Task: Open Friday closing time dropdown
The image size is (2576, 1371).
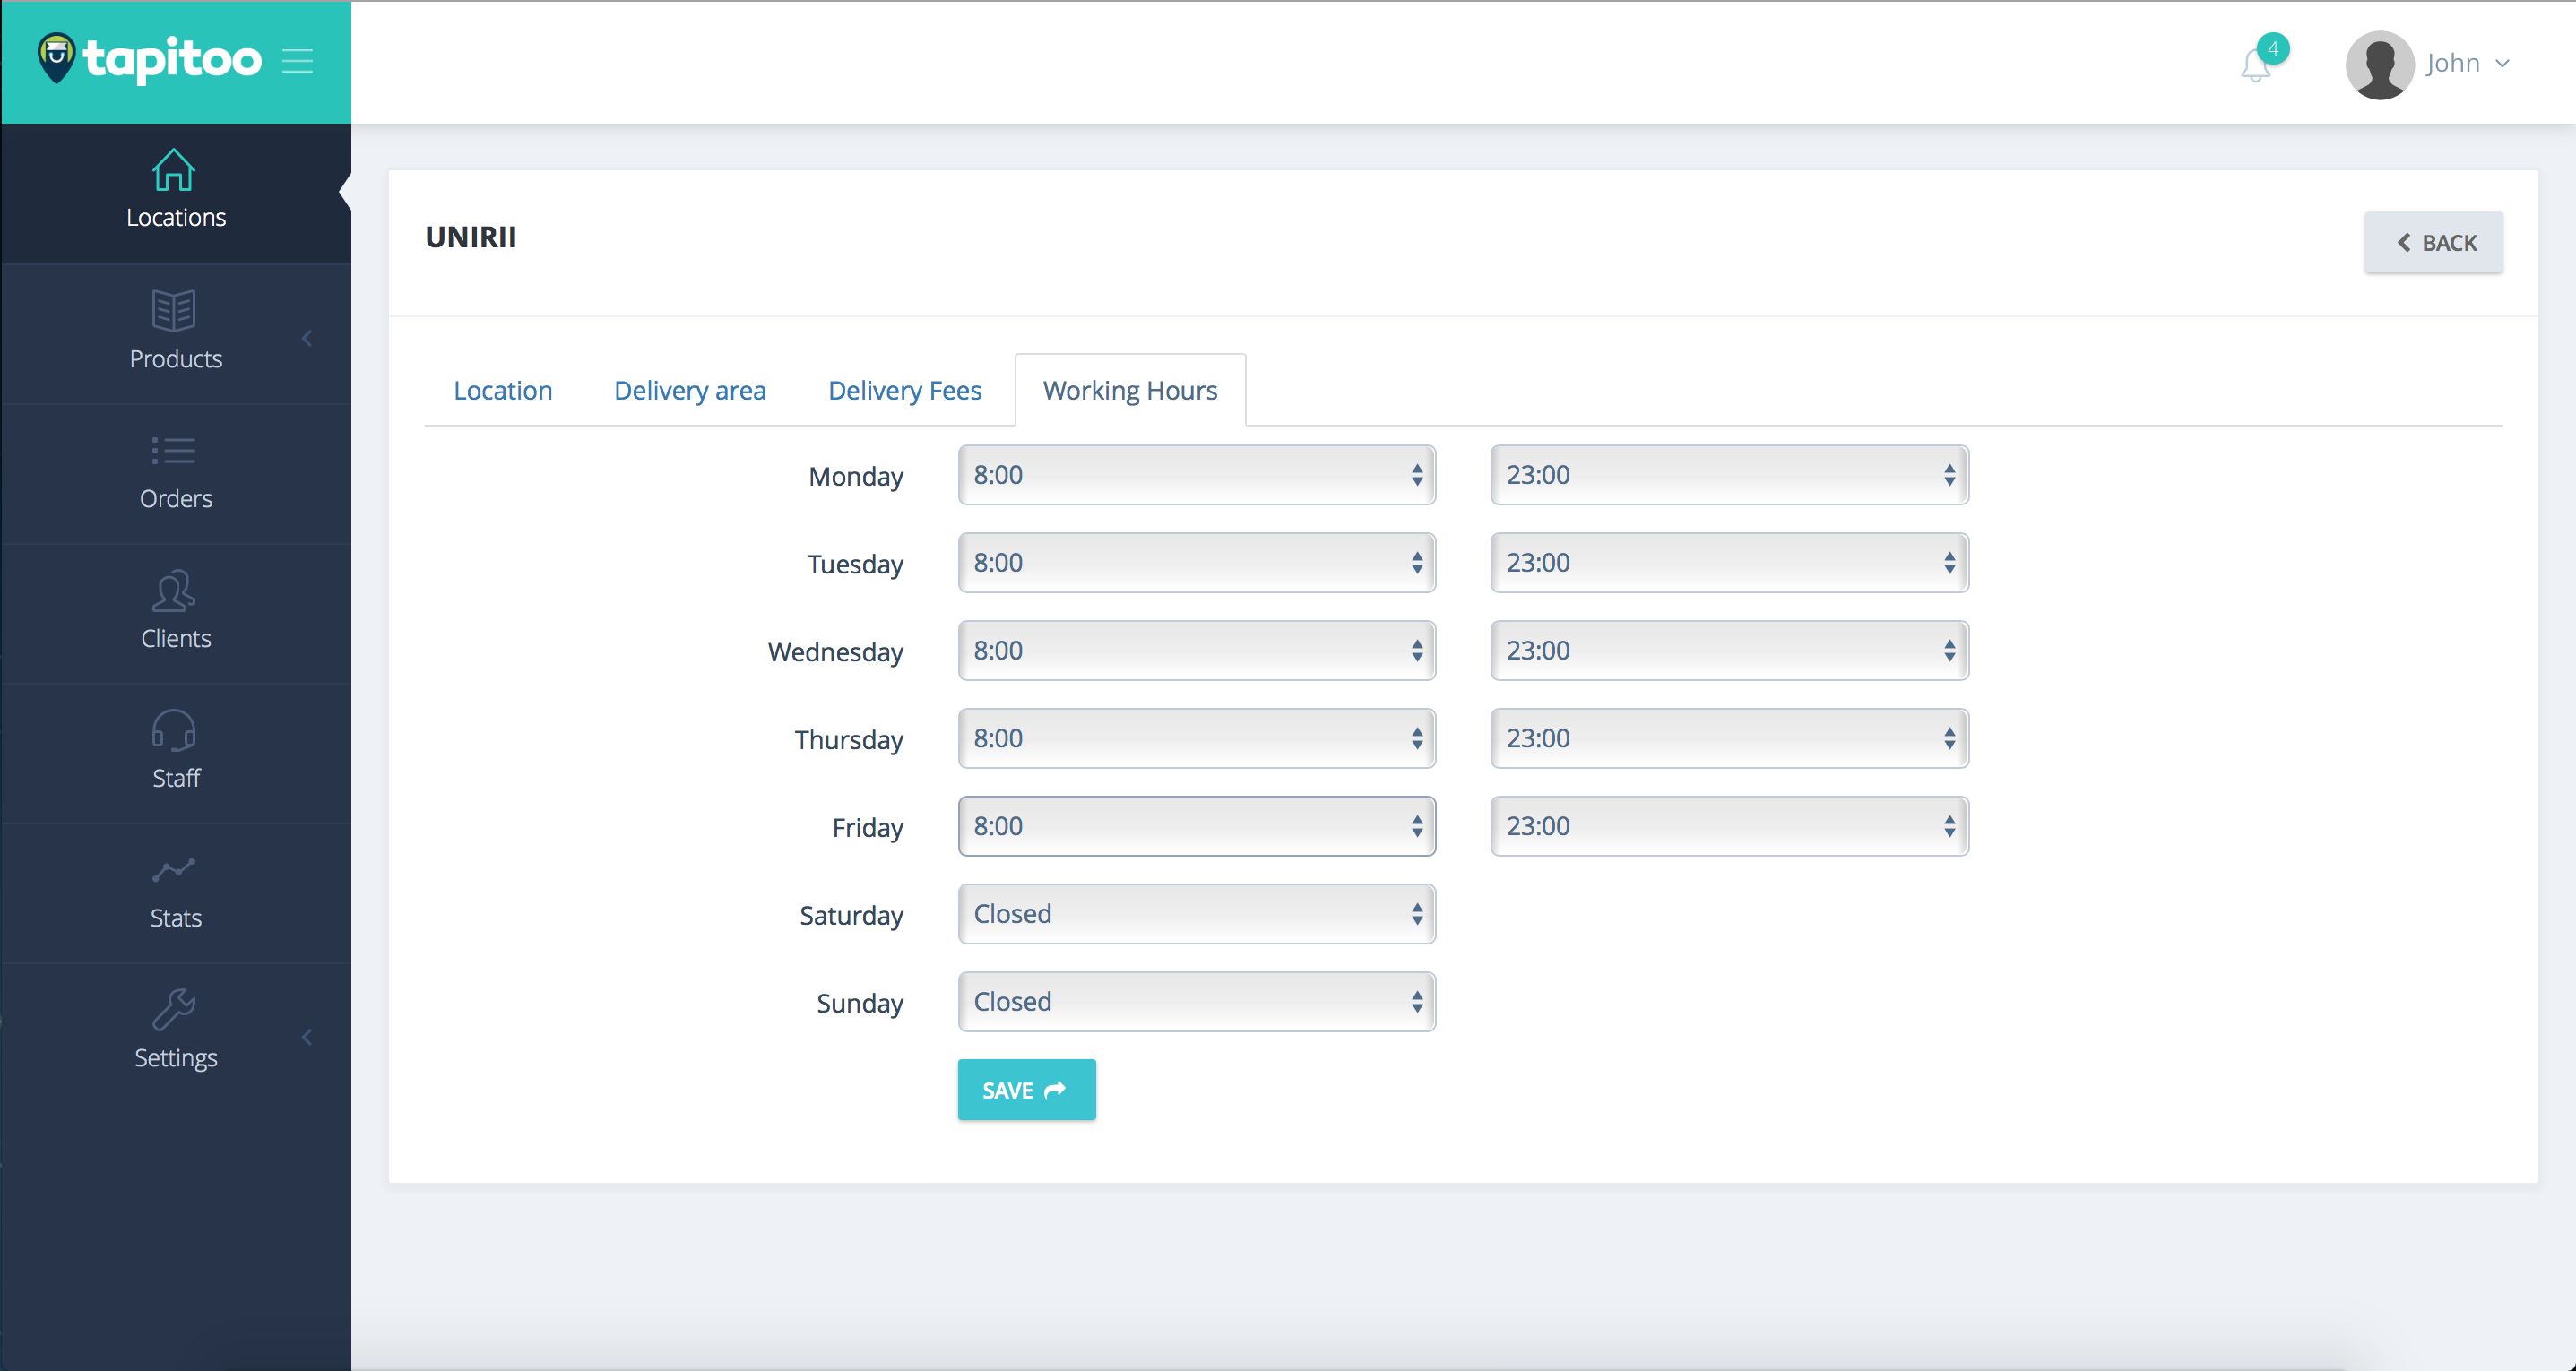Action: pos(1728,826)
